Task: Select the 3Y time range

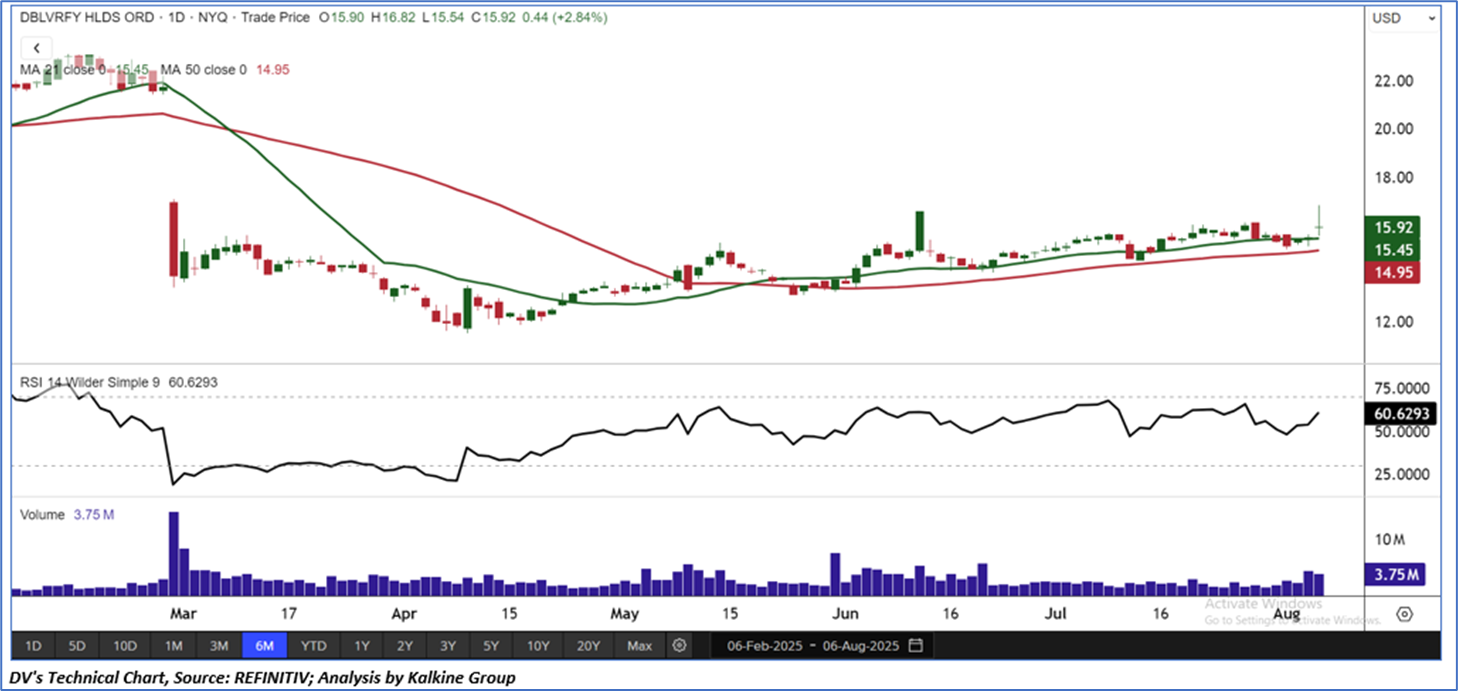Action: tap(447, 645)
